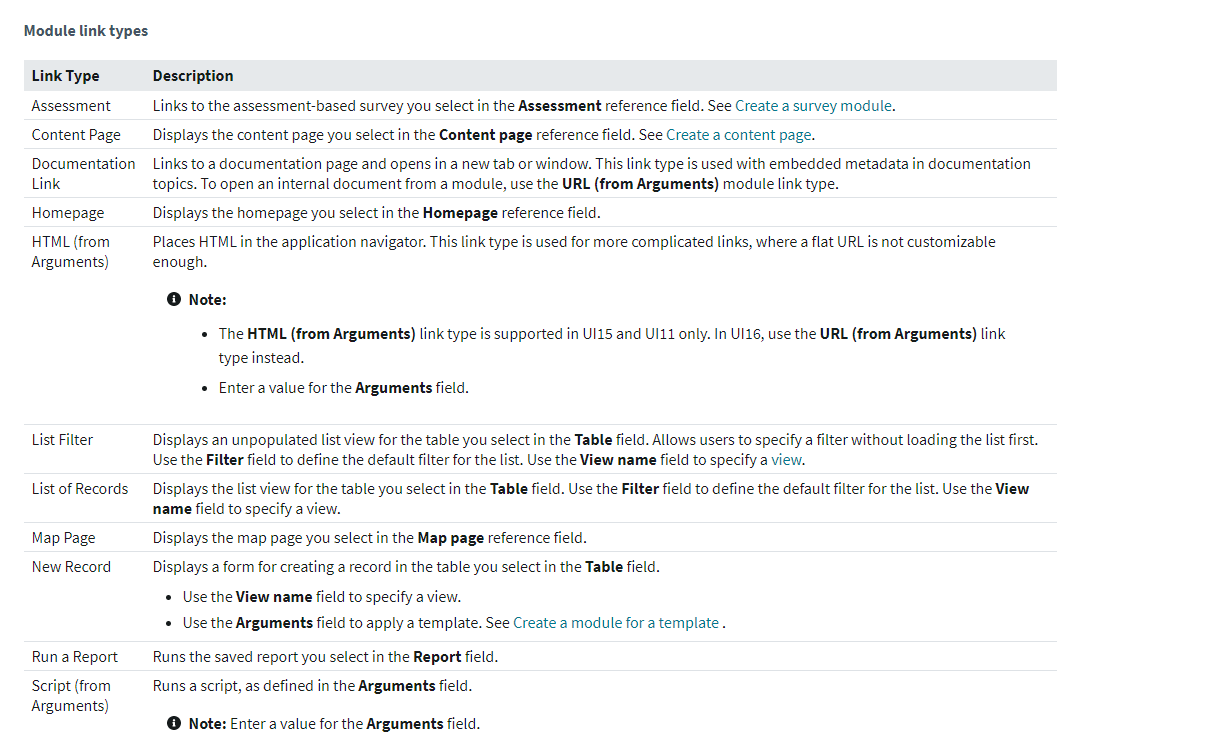Click the 'Script (from Arguments)' row label
This screenshot has height=747, width=1214.
click(71, 696)
